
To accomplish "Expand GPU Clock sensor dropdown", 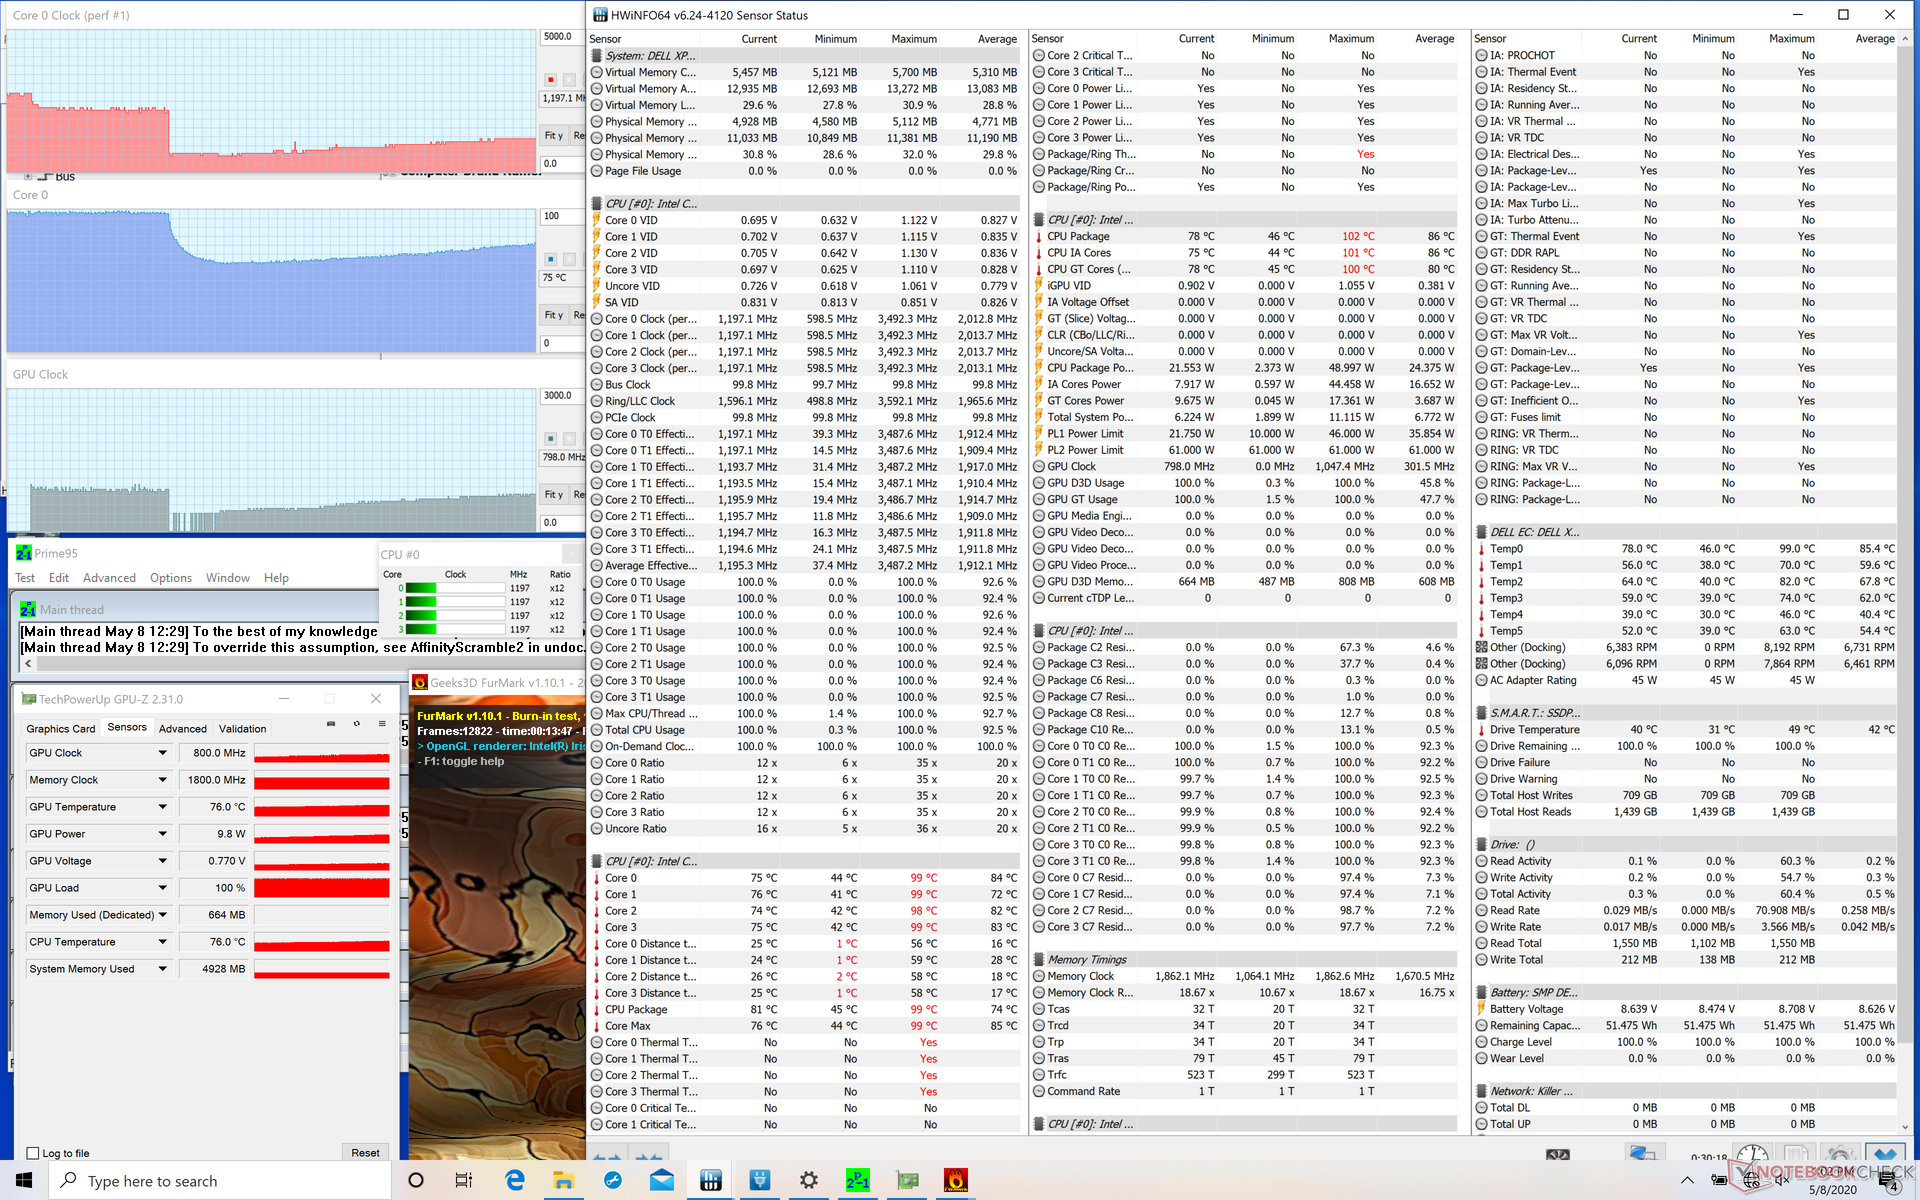I will click(x=162, y=753).
